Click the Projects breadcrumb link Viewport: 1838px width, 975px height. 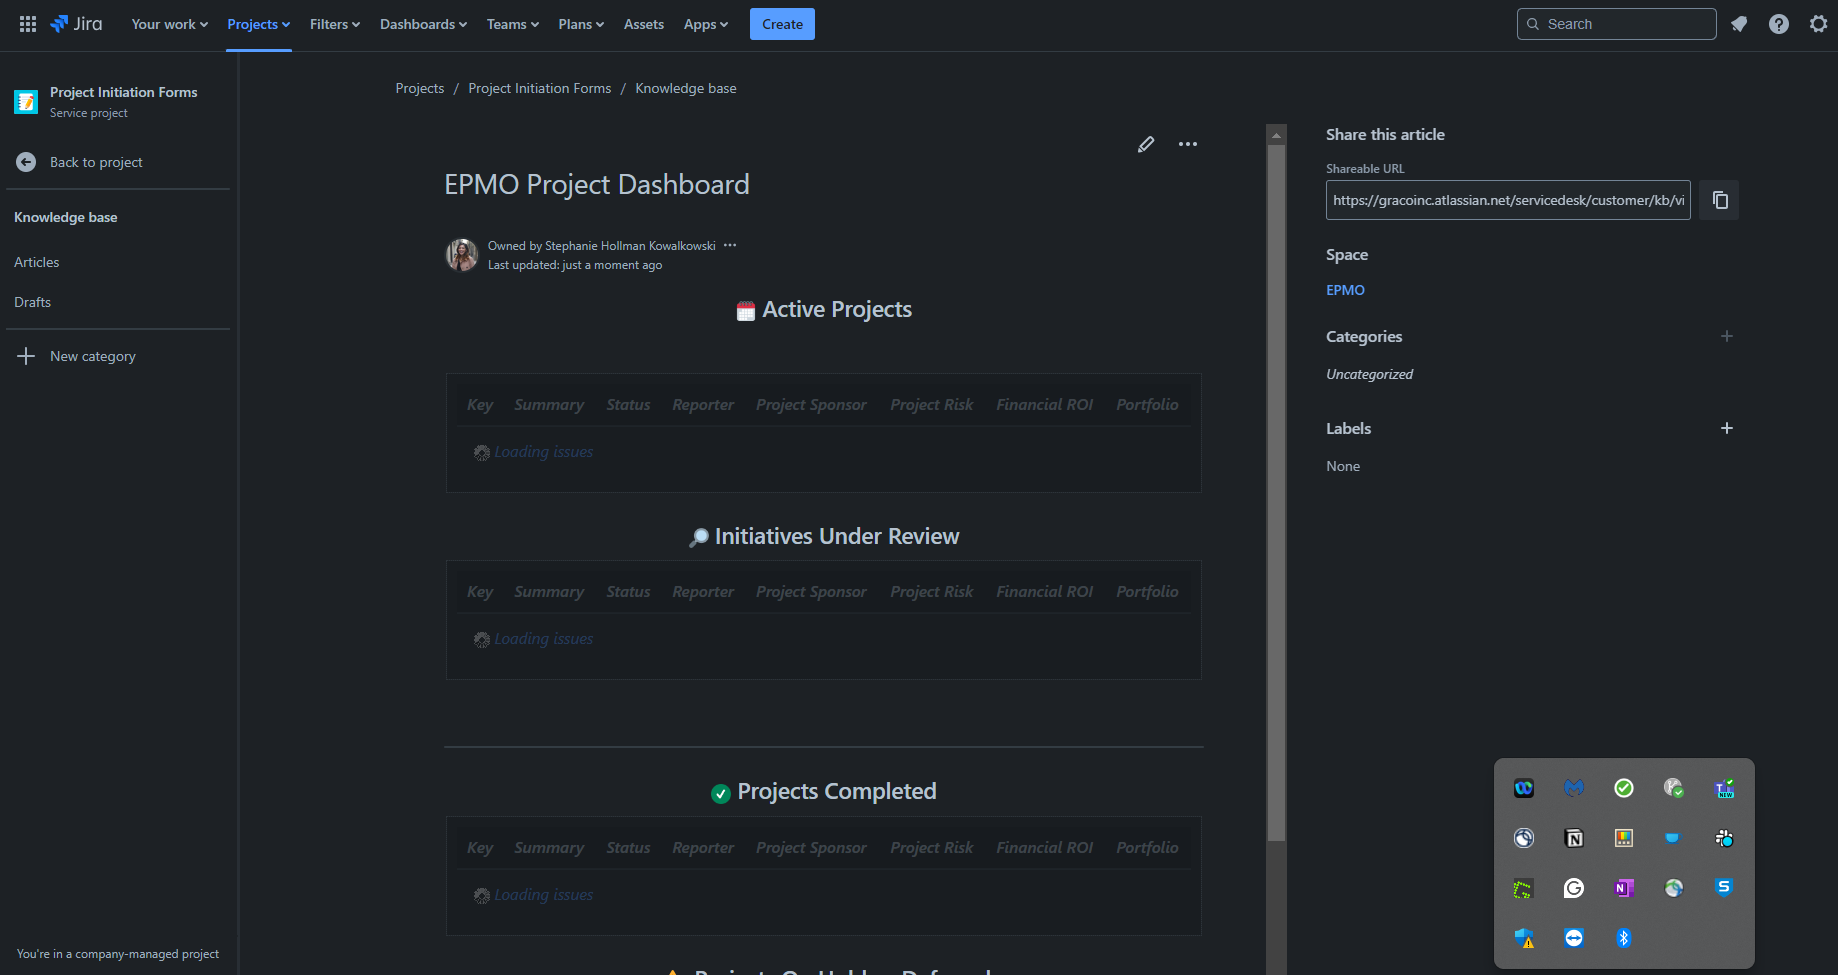point(420,88)
